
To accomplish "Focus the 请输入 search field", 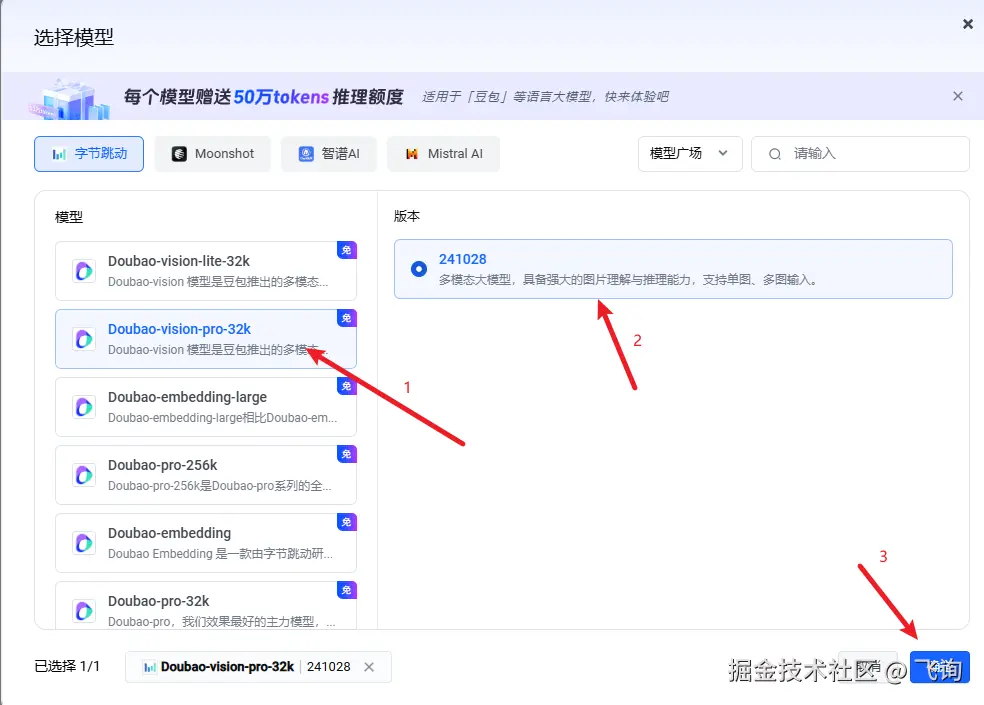I will (860, 154).
